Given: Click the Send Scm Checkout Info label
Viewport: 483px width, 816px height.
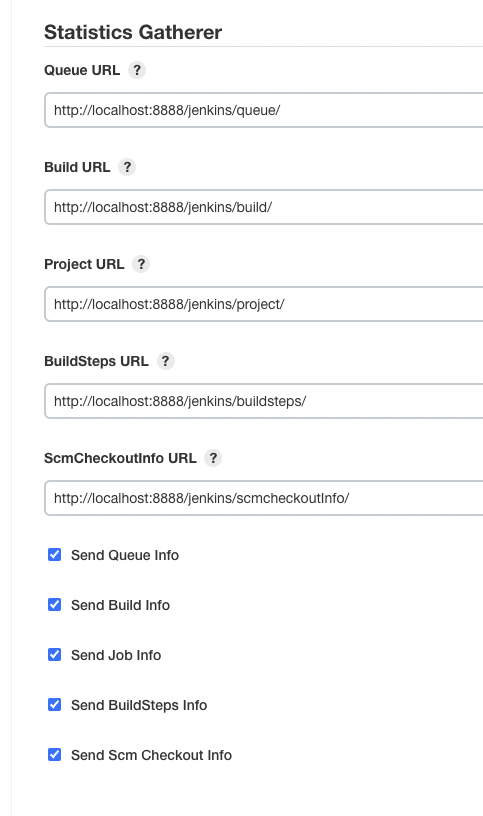Looking at the screenshot, I should click(151, 755).
